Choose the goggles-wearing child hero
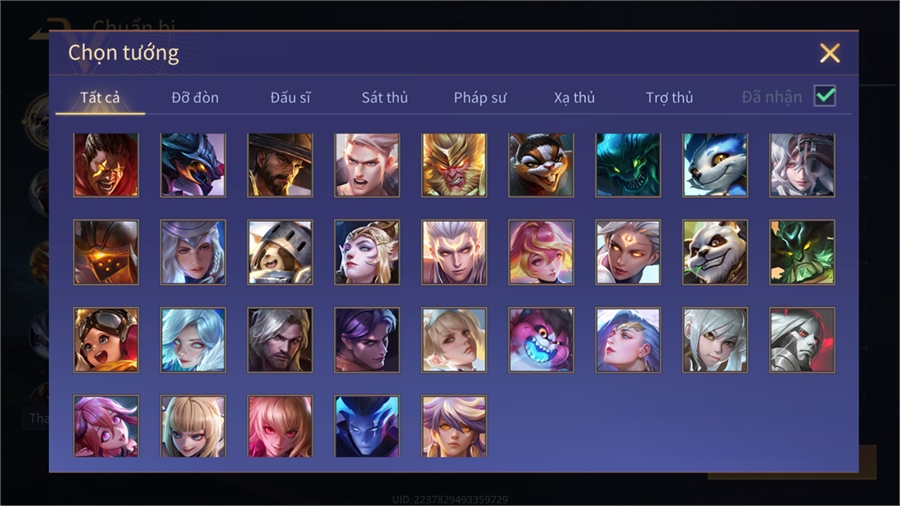 106,340
